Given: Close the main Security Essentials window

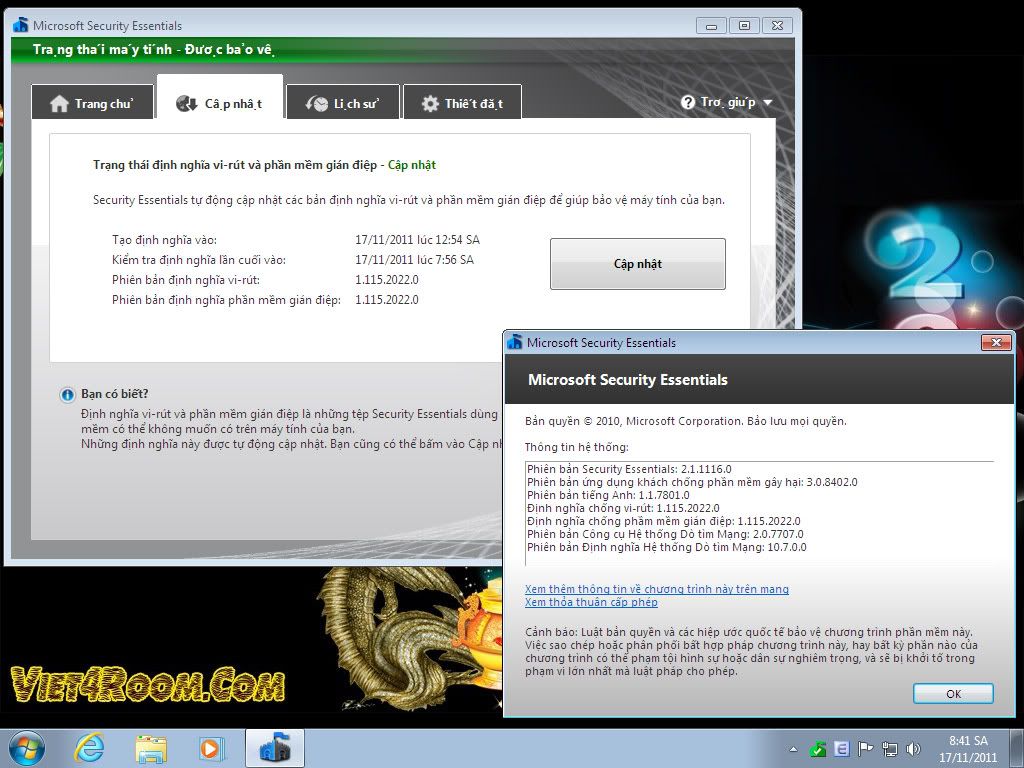Looking at the screenshot, I should (777, 25).
